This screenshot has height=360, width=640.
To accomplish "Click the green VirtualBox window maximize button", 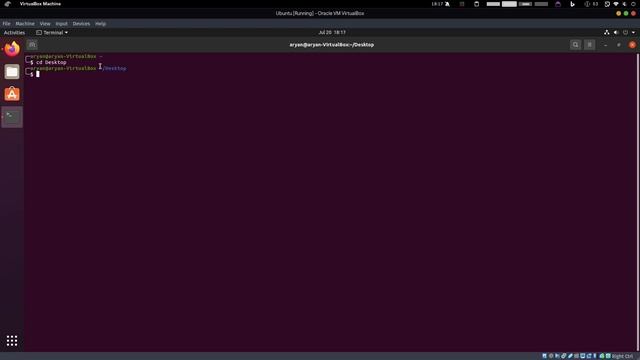I will click(626, 13).
